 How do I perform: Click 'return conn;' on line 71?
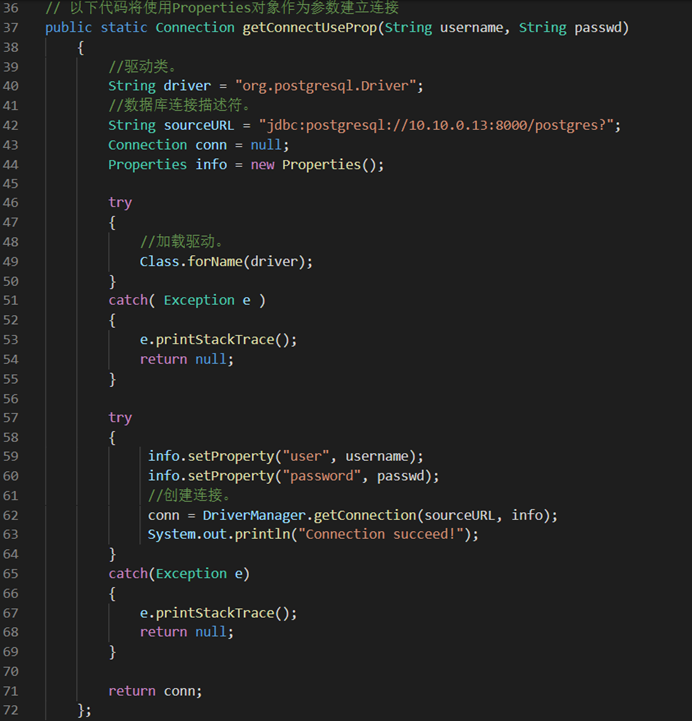(x=155, y=691)
